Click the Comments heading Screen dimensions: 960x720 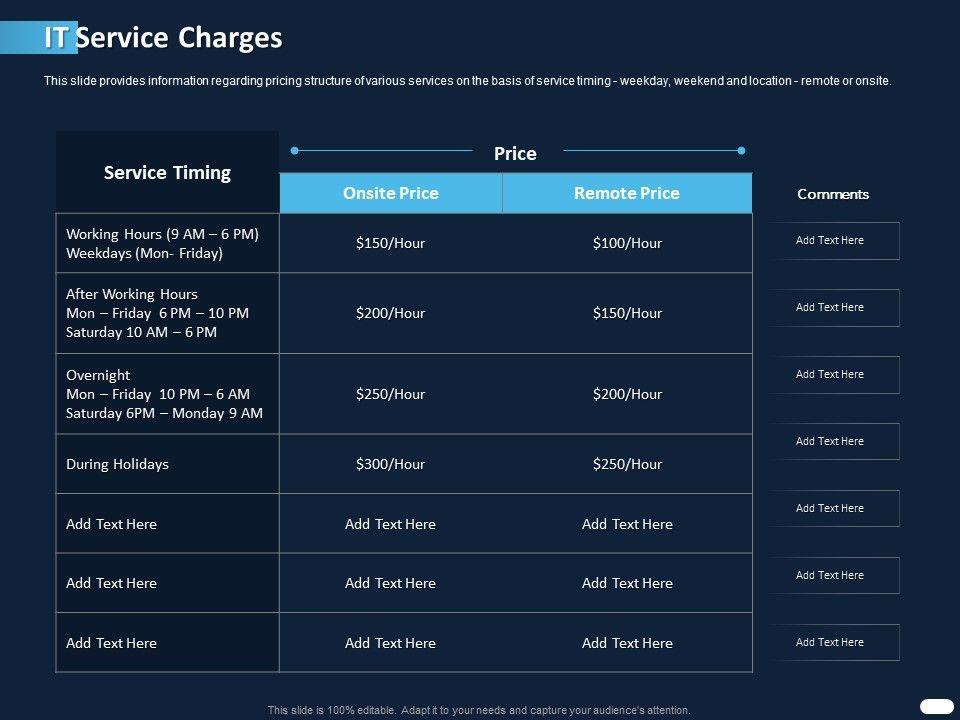coord(833,194)
